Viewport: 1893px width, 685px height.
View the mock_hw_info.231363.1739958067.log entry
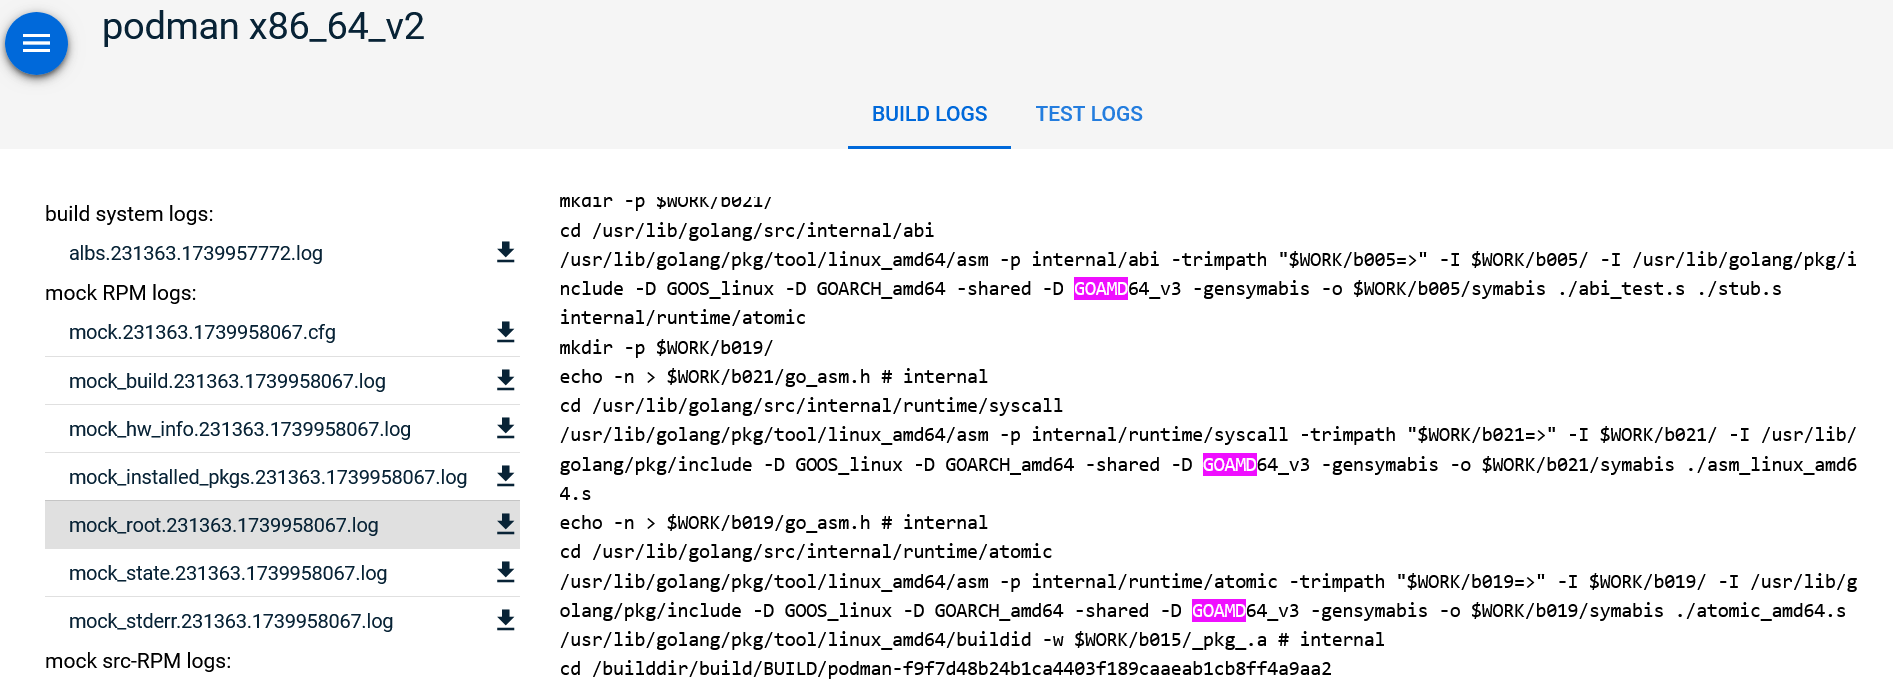(x=240, y=429)
